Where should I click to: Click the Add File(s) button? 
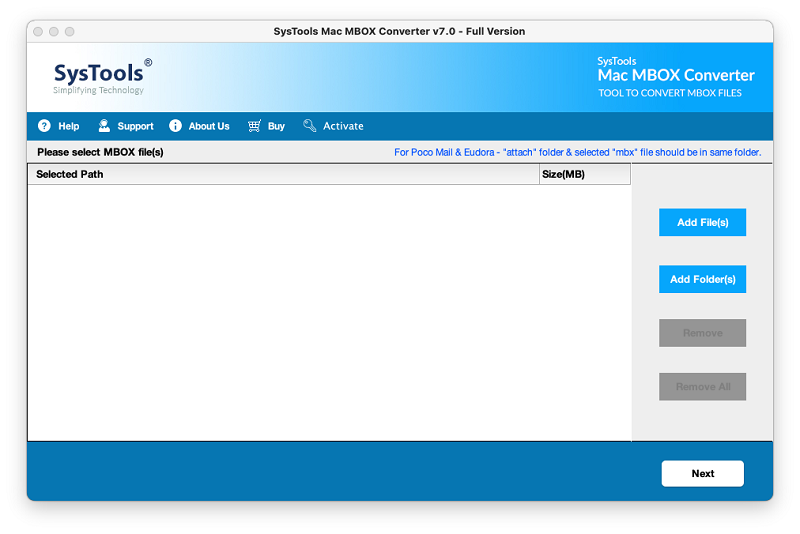point(702,222)
